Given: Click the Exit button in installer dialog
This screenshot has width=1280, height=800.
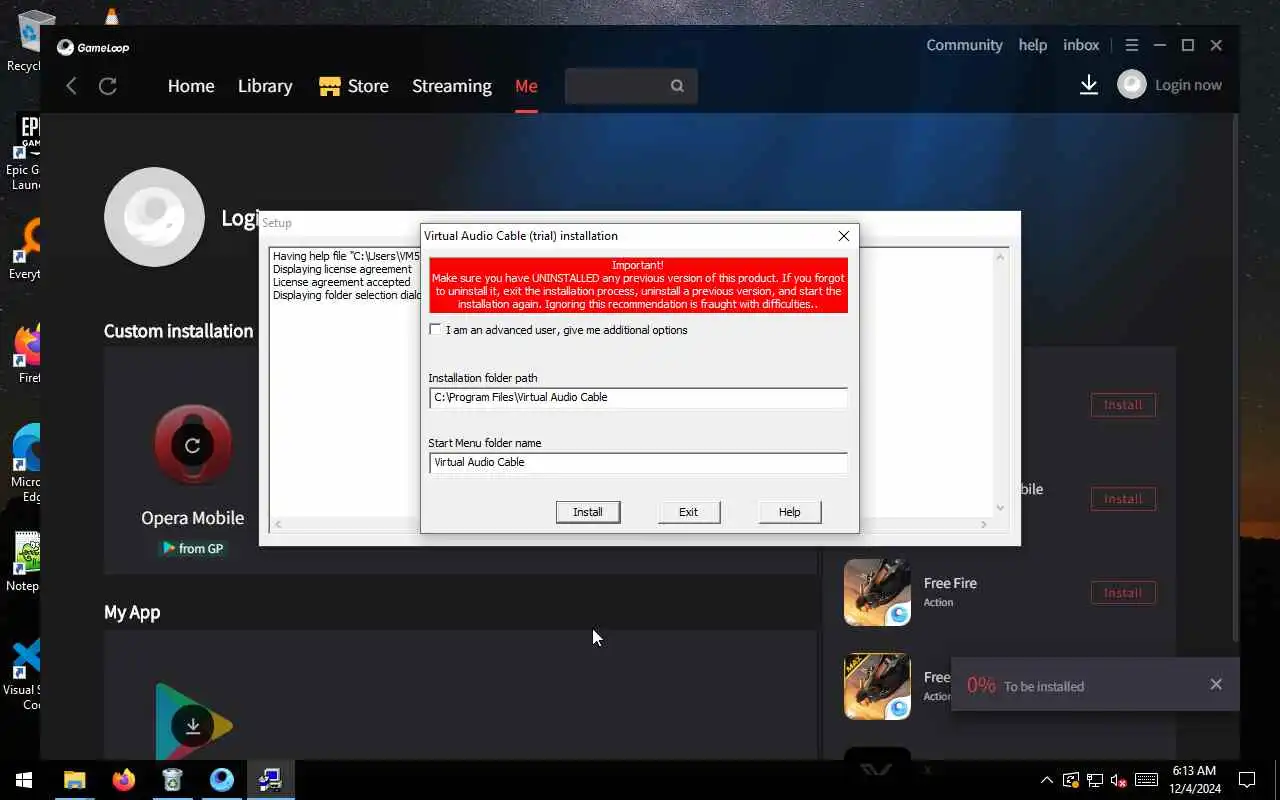Looking at the screenshot, I should (x=689, y=512).
